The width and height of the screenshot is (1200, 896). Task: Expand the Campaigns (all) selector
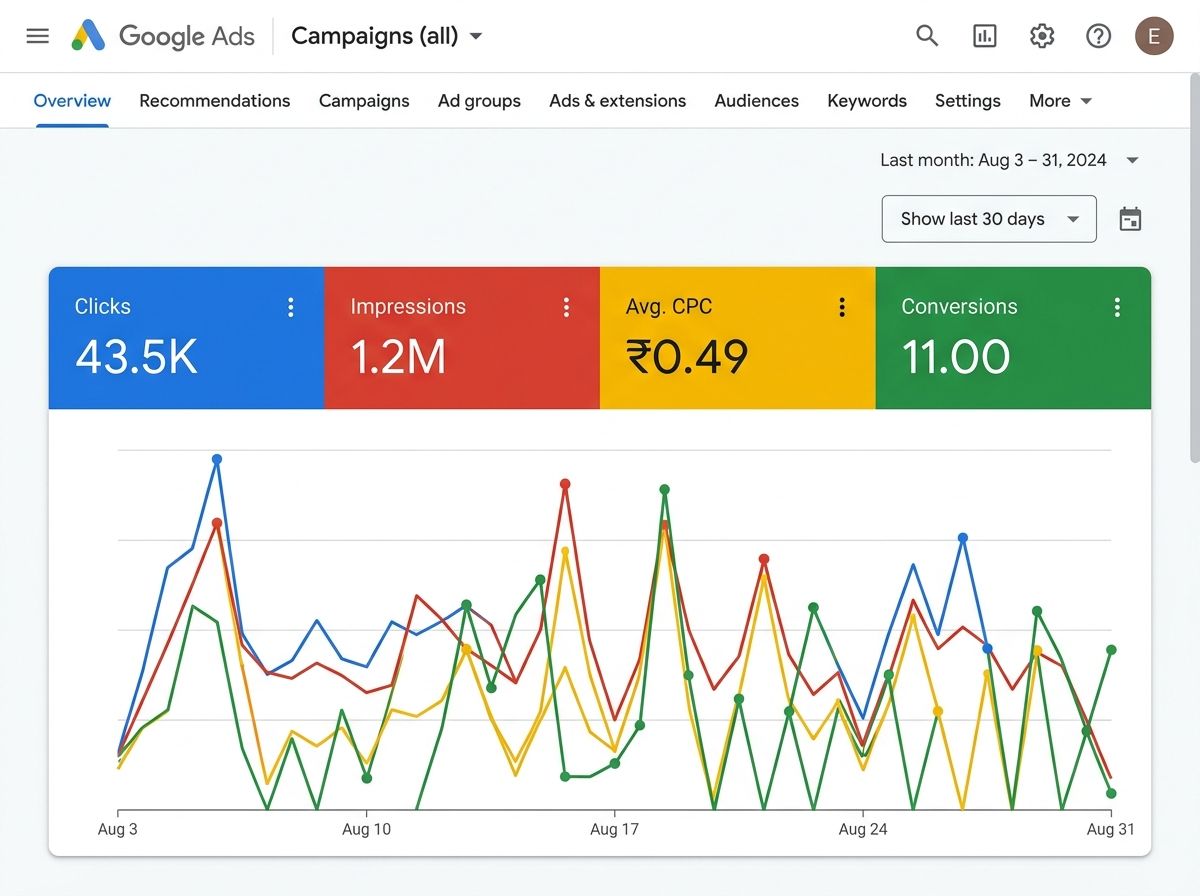click(387, 36)
